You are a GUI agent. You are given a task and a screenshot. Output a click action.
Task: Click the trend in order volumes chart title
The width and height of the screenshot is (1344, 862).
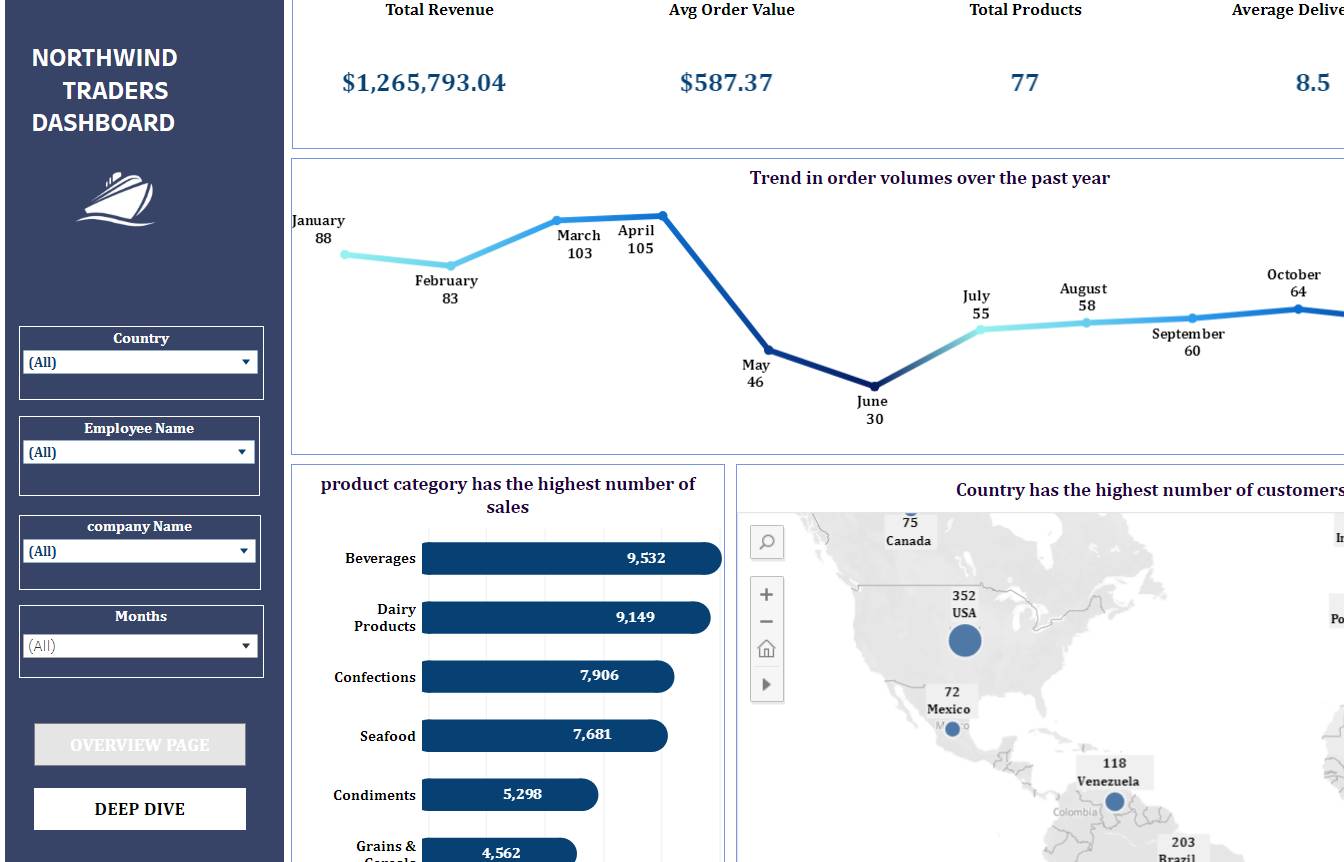coord(930,178)
